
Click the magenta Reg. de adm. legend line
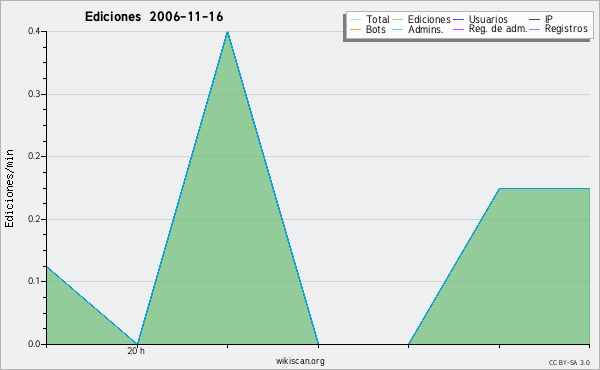458,29
